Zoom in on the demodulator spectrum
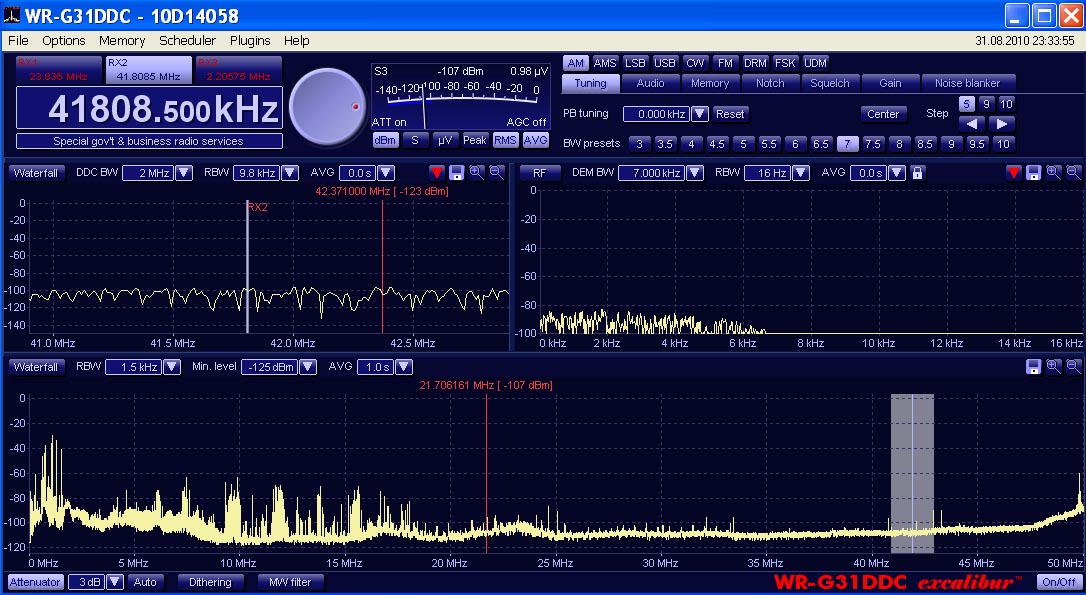This screenshot has width=1086, height=595. coord(1053,172)
